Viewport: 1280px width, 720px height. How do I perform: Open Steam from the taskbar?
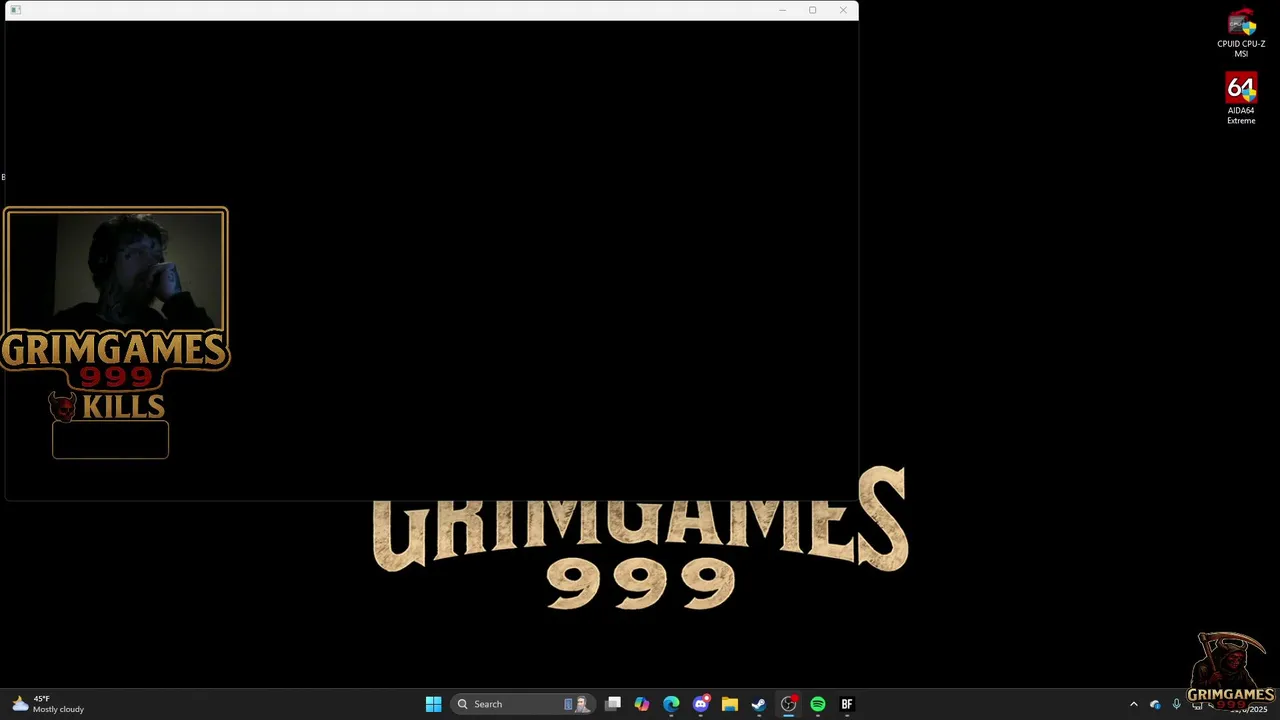pyautogui.click(x=759, y=704)
